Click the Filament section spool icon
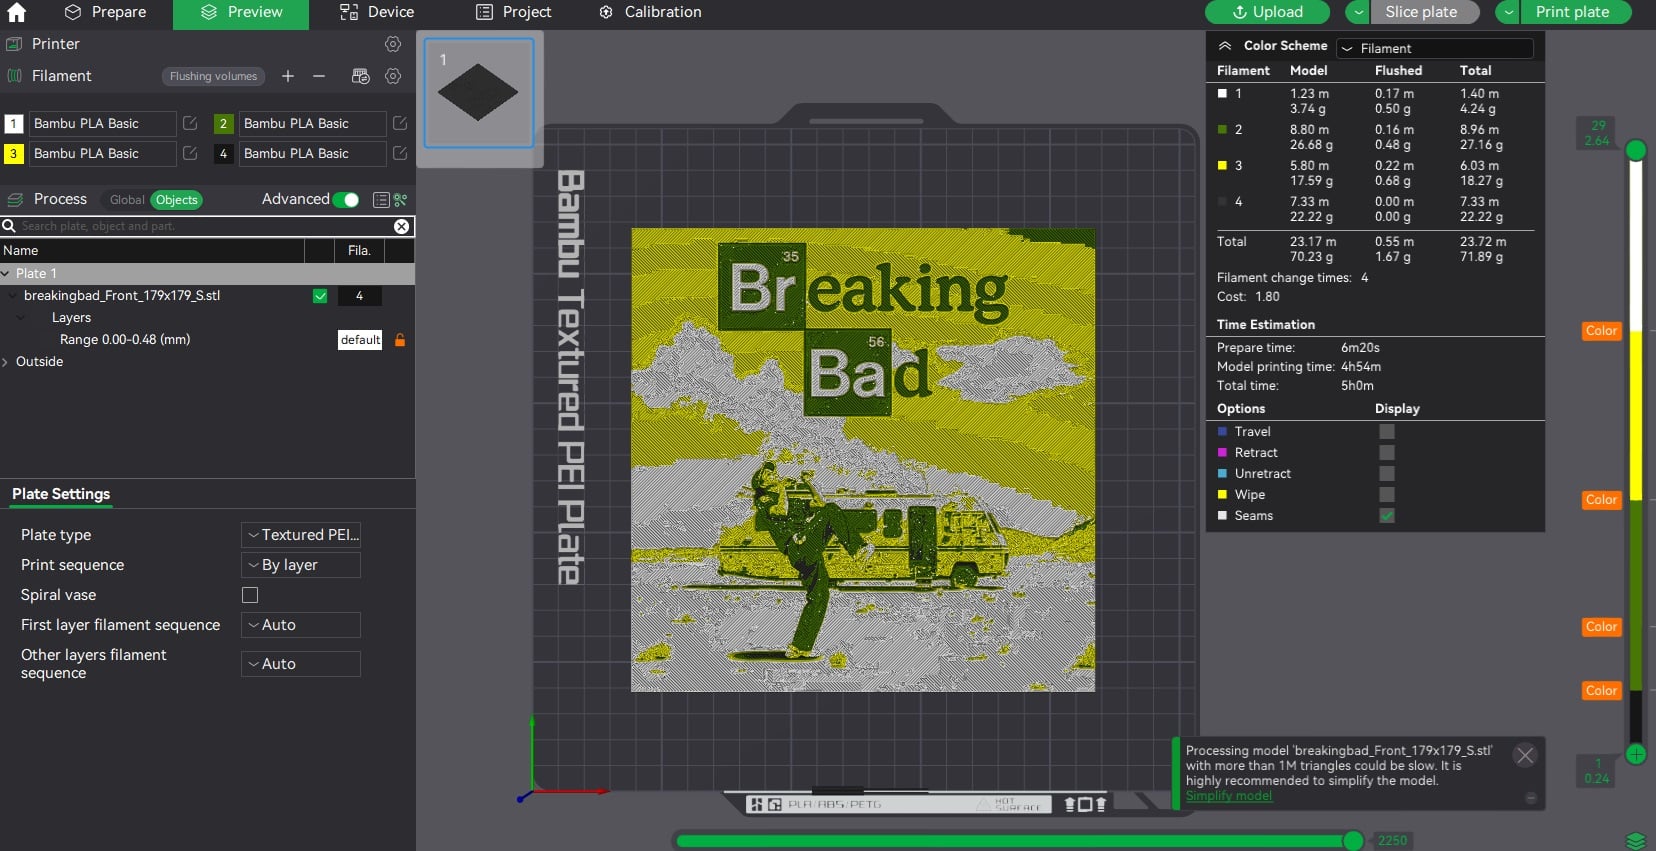 [15, 76]
